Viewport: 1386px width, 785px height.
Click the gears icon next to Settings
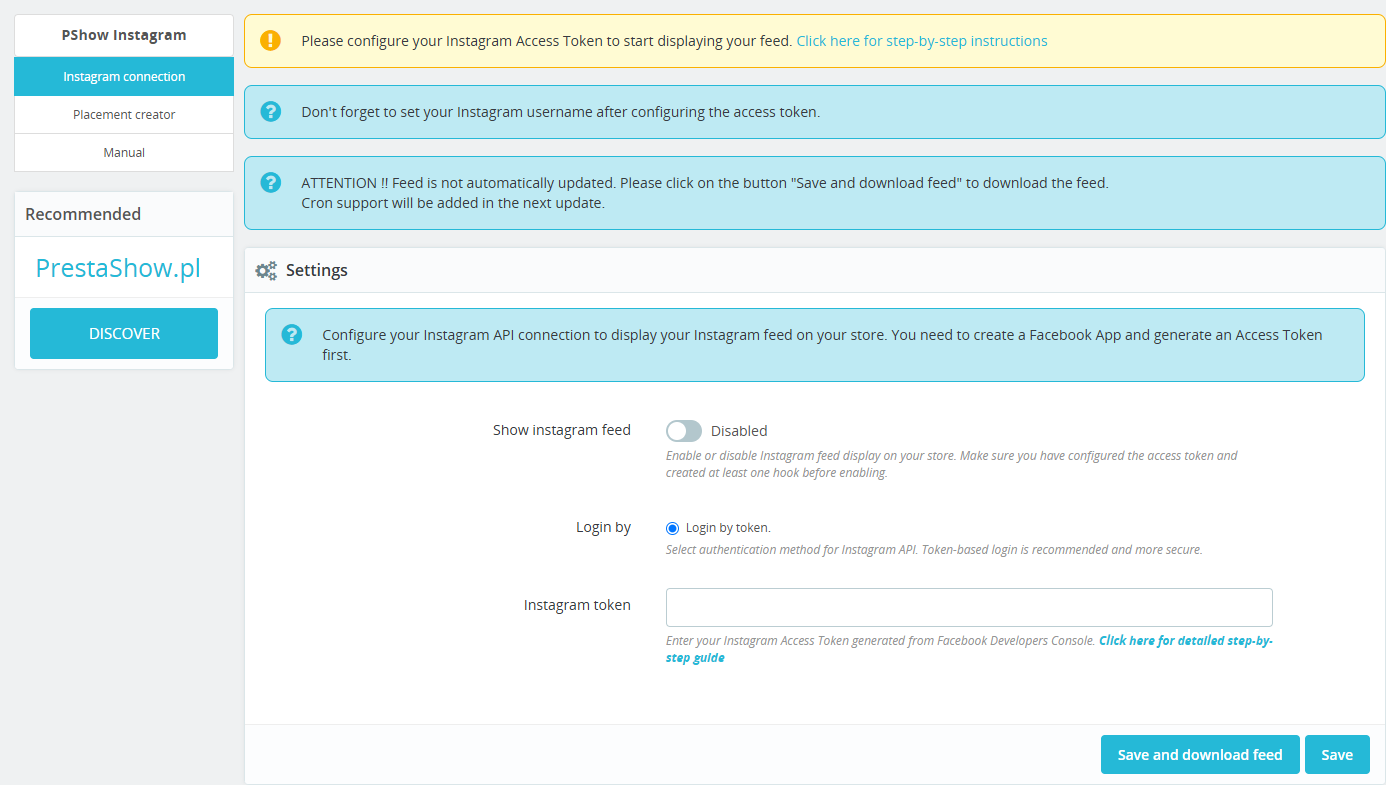(x=266, y=271)
